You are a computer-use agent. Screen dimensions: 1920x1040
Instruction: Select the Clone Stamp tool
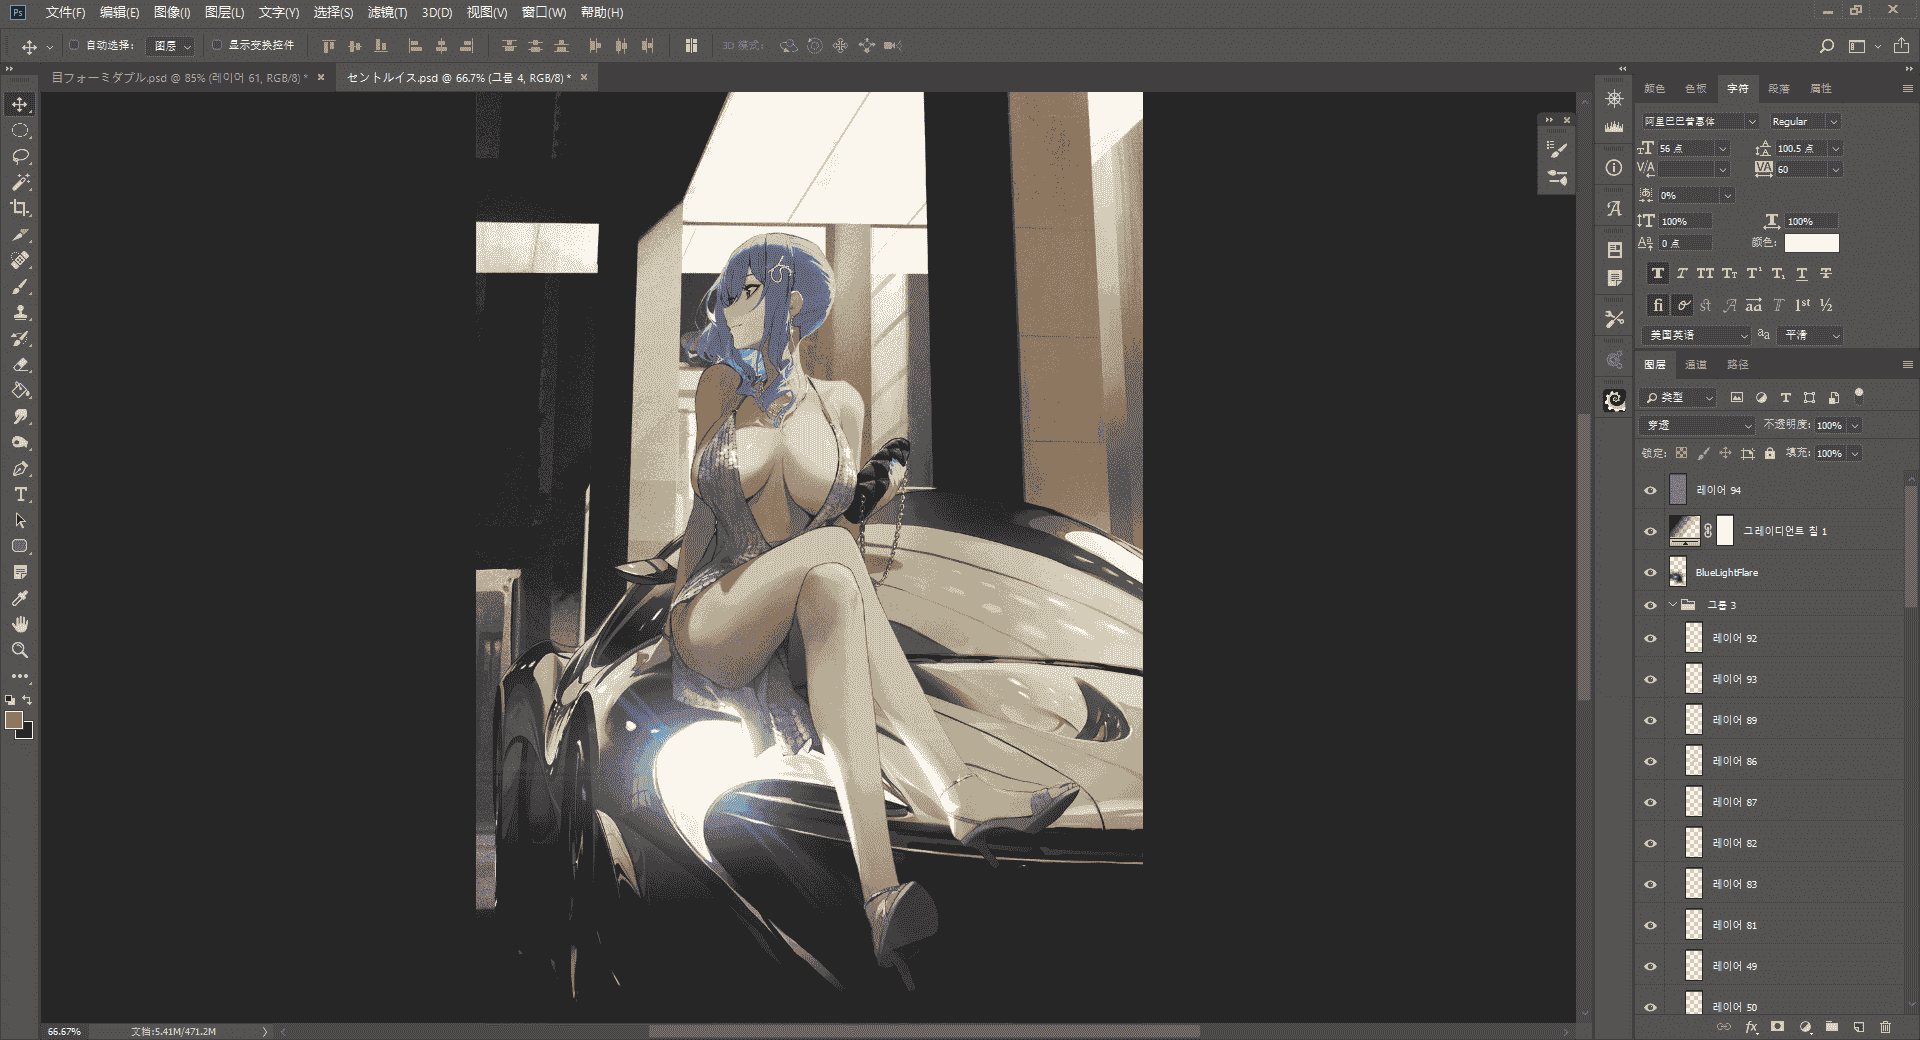20,312
